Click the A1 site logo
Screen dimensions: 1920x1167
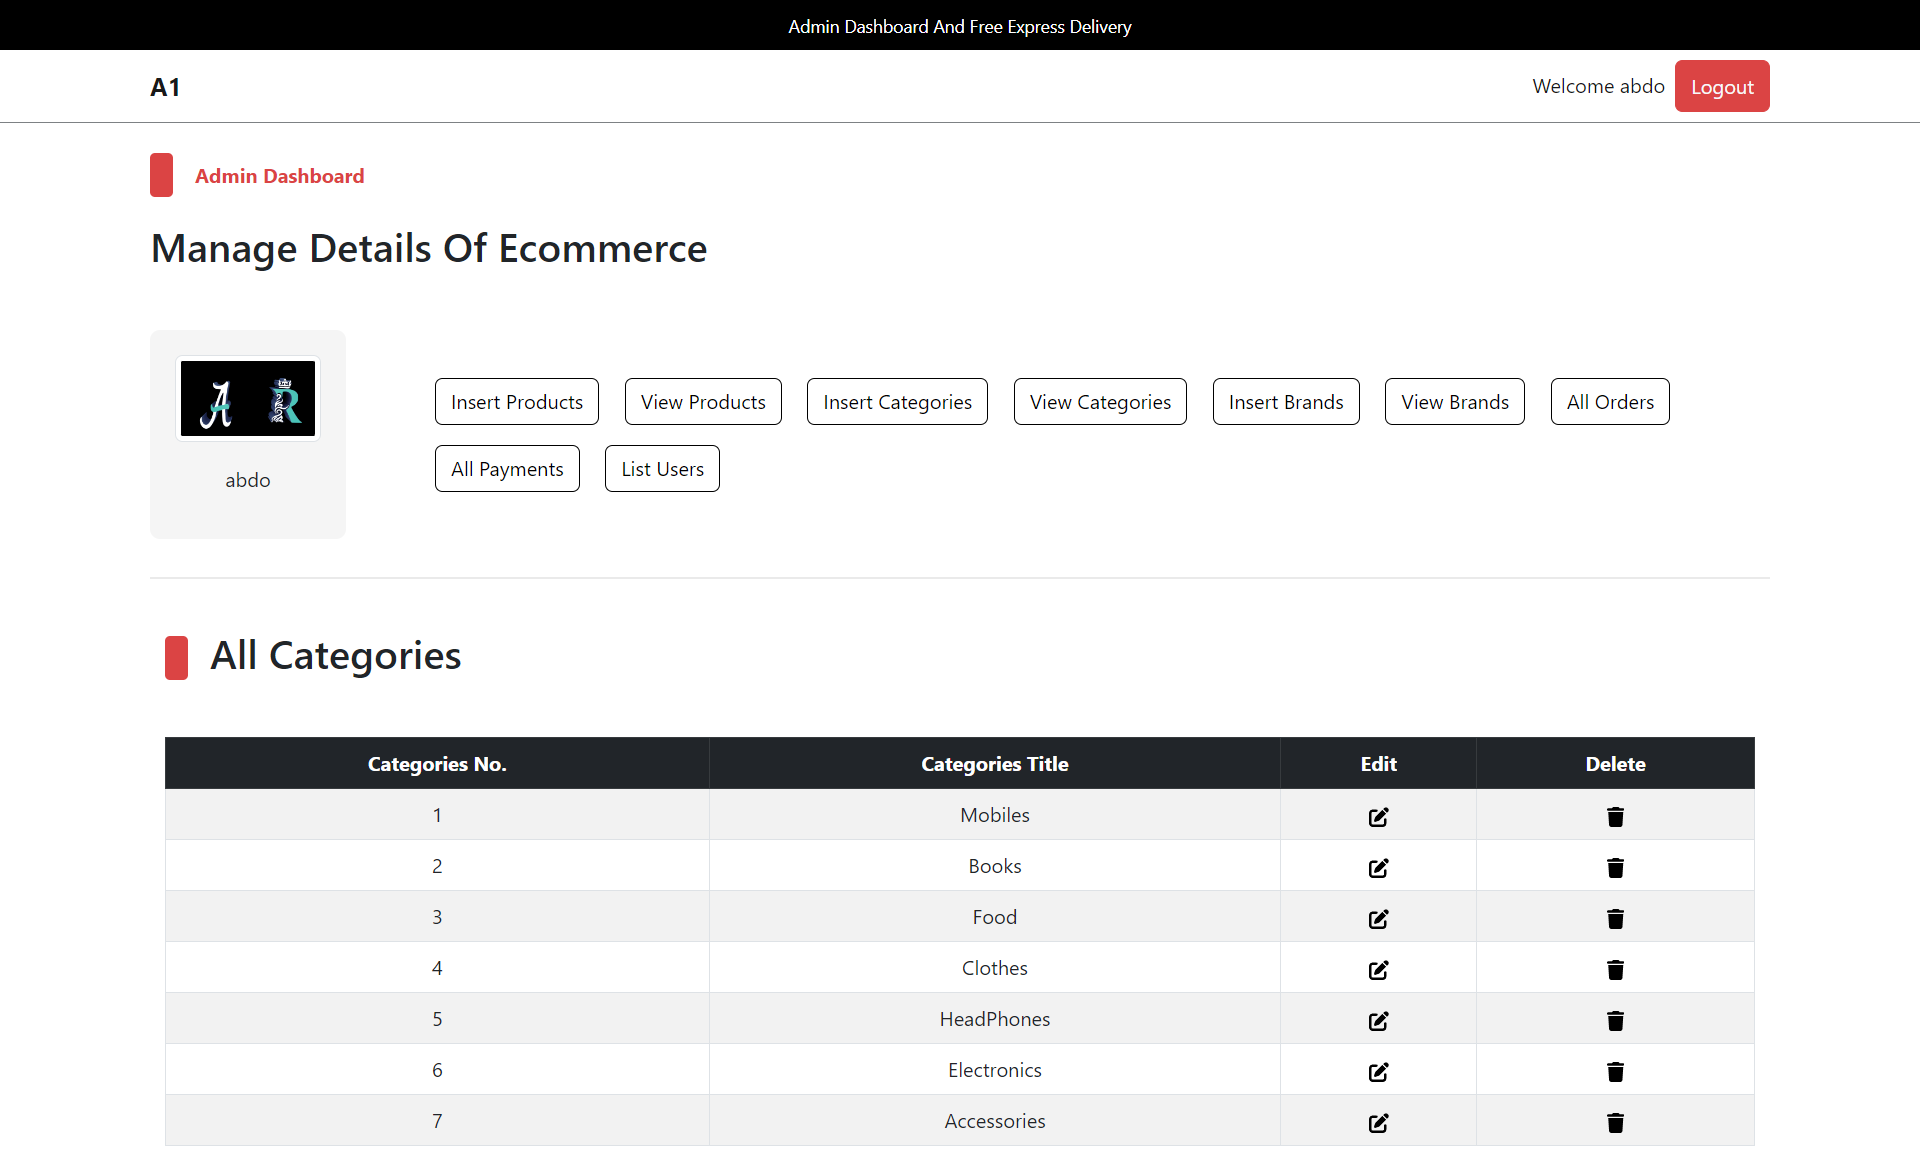165,87
